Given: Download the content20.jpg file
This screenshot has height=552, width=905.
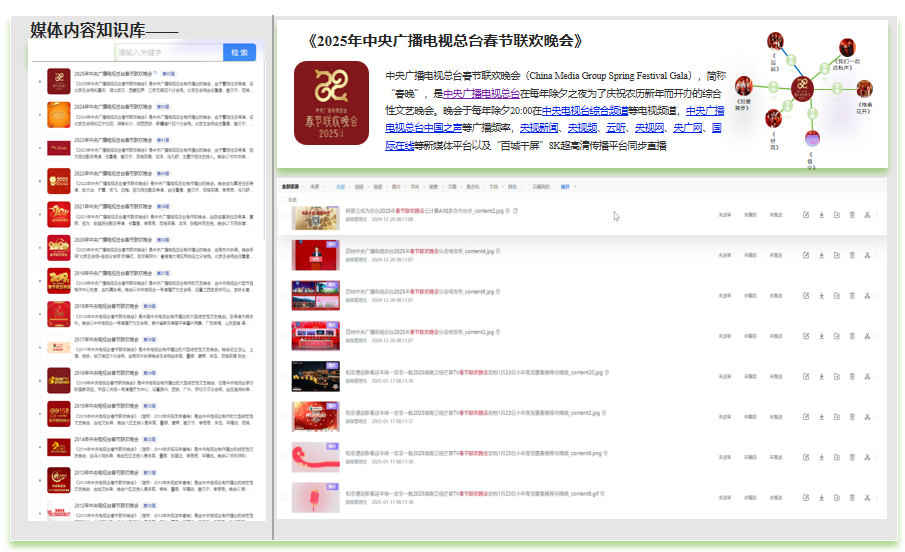Looking at the screenshot, I should point(821,376).
